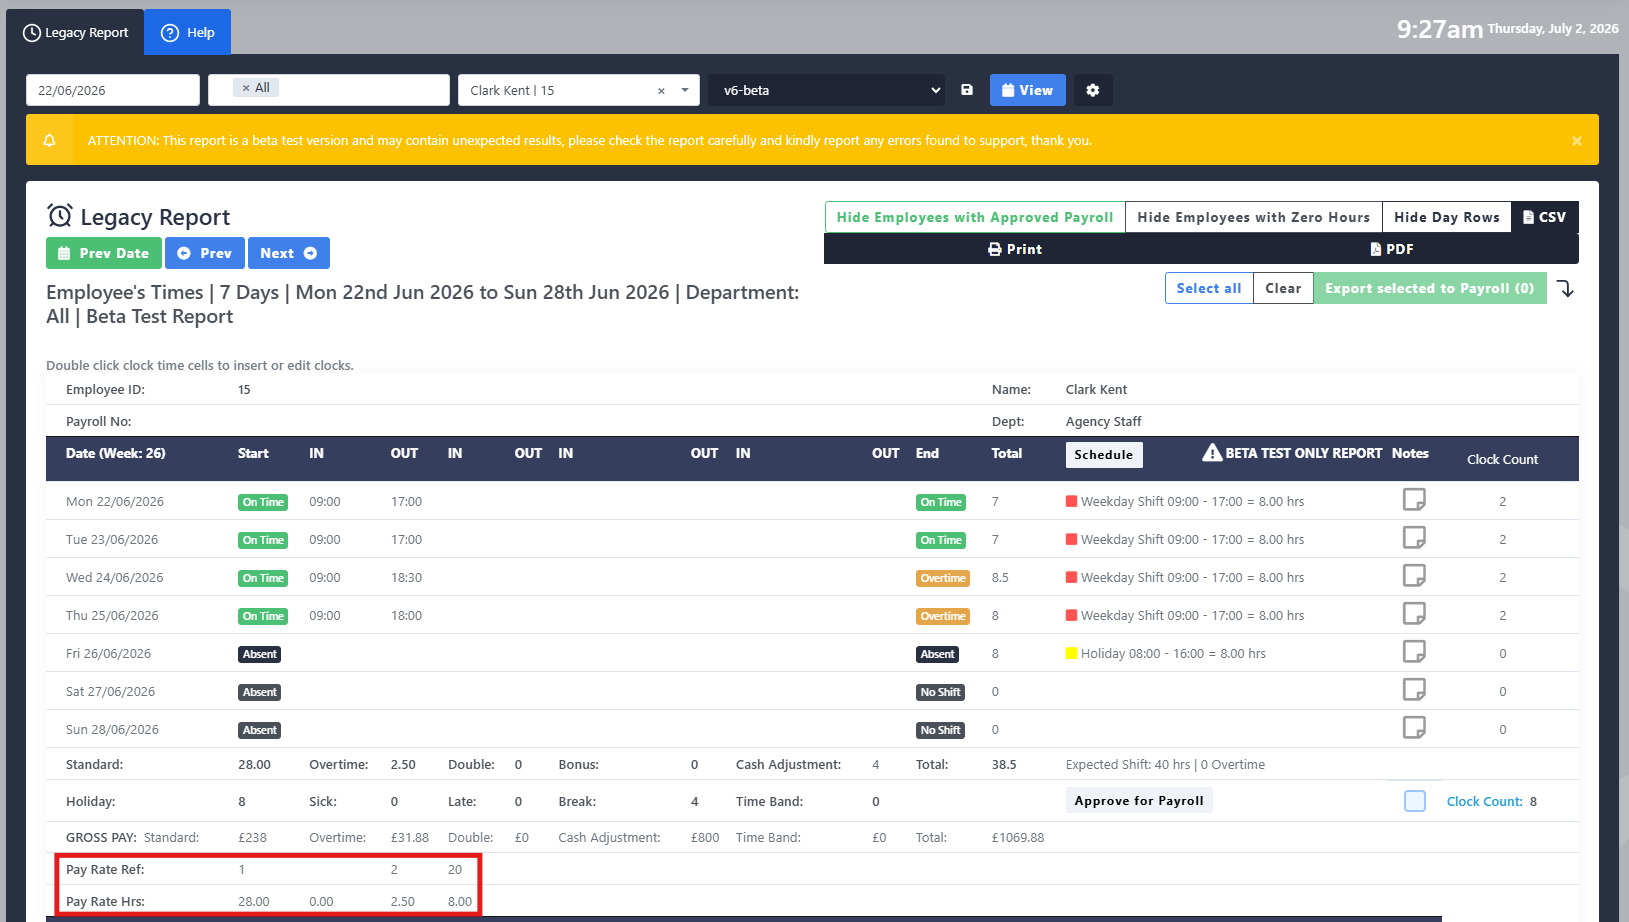Open note icon for Sun 28/06/2026
The width and height of the screenshot is (1629, 922).
pos(1414,727)
